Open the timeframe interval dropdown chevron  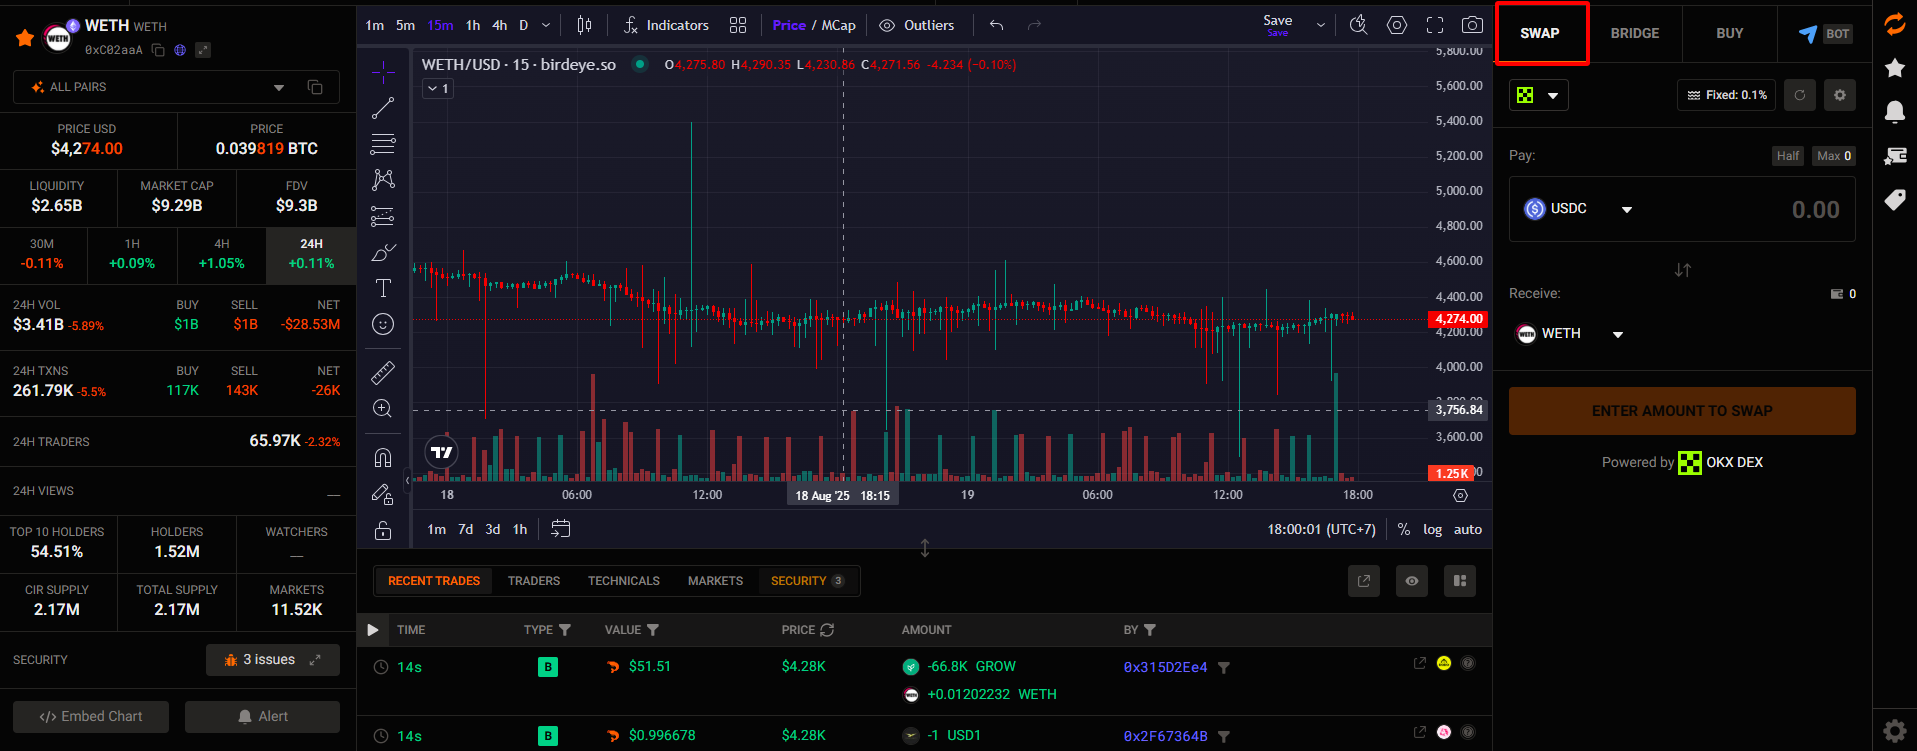tap(545, 25)
